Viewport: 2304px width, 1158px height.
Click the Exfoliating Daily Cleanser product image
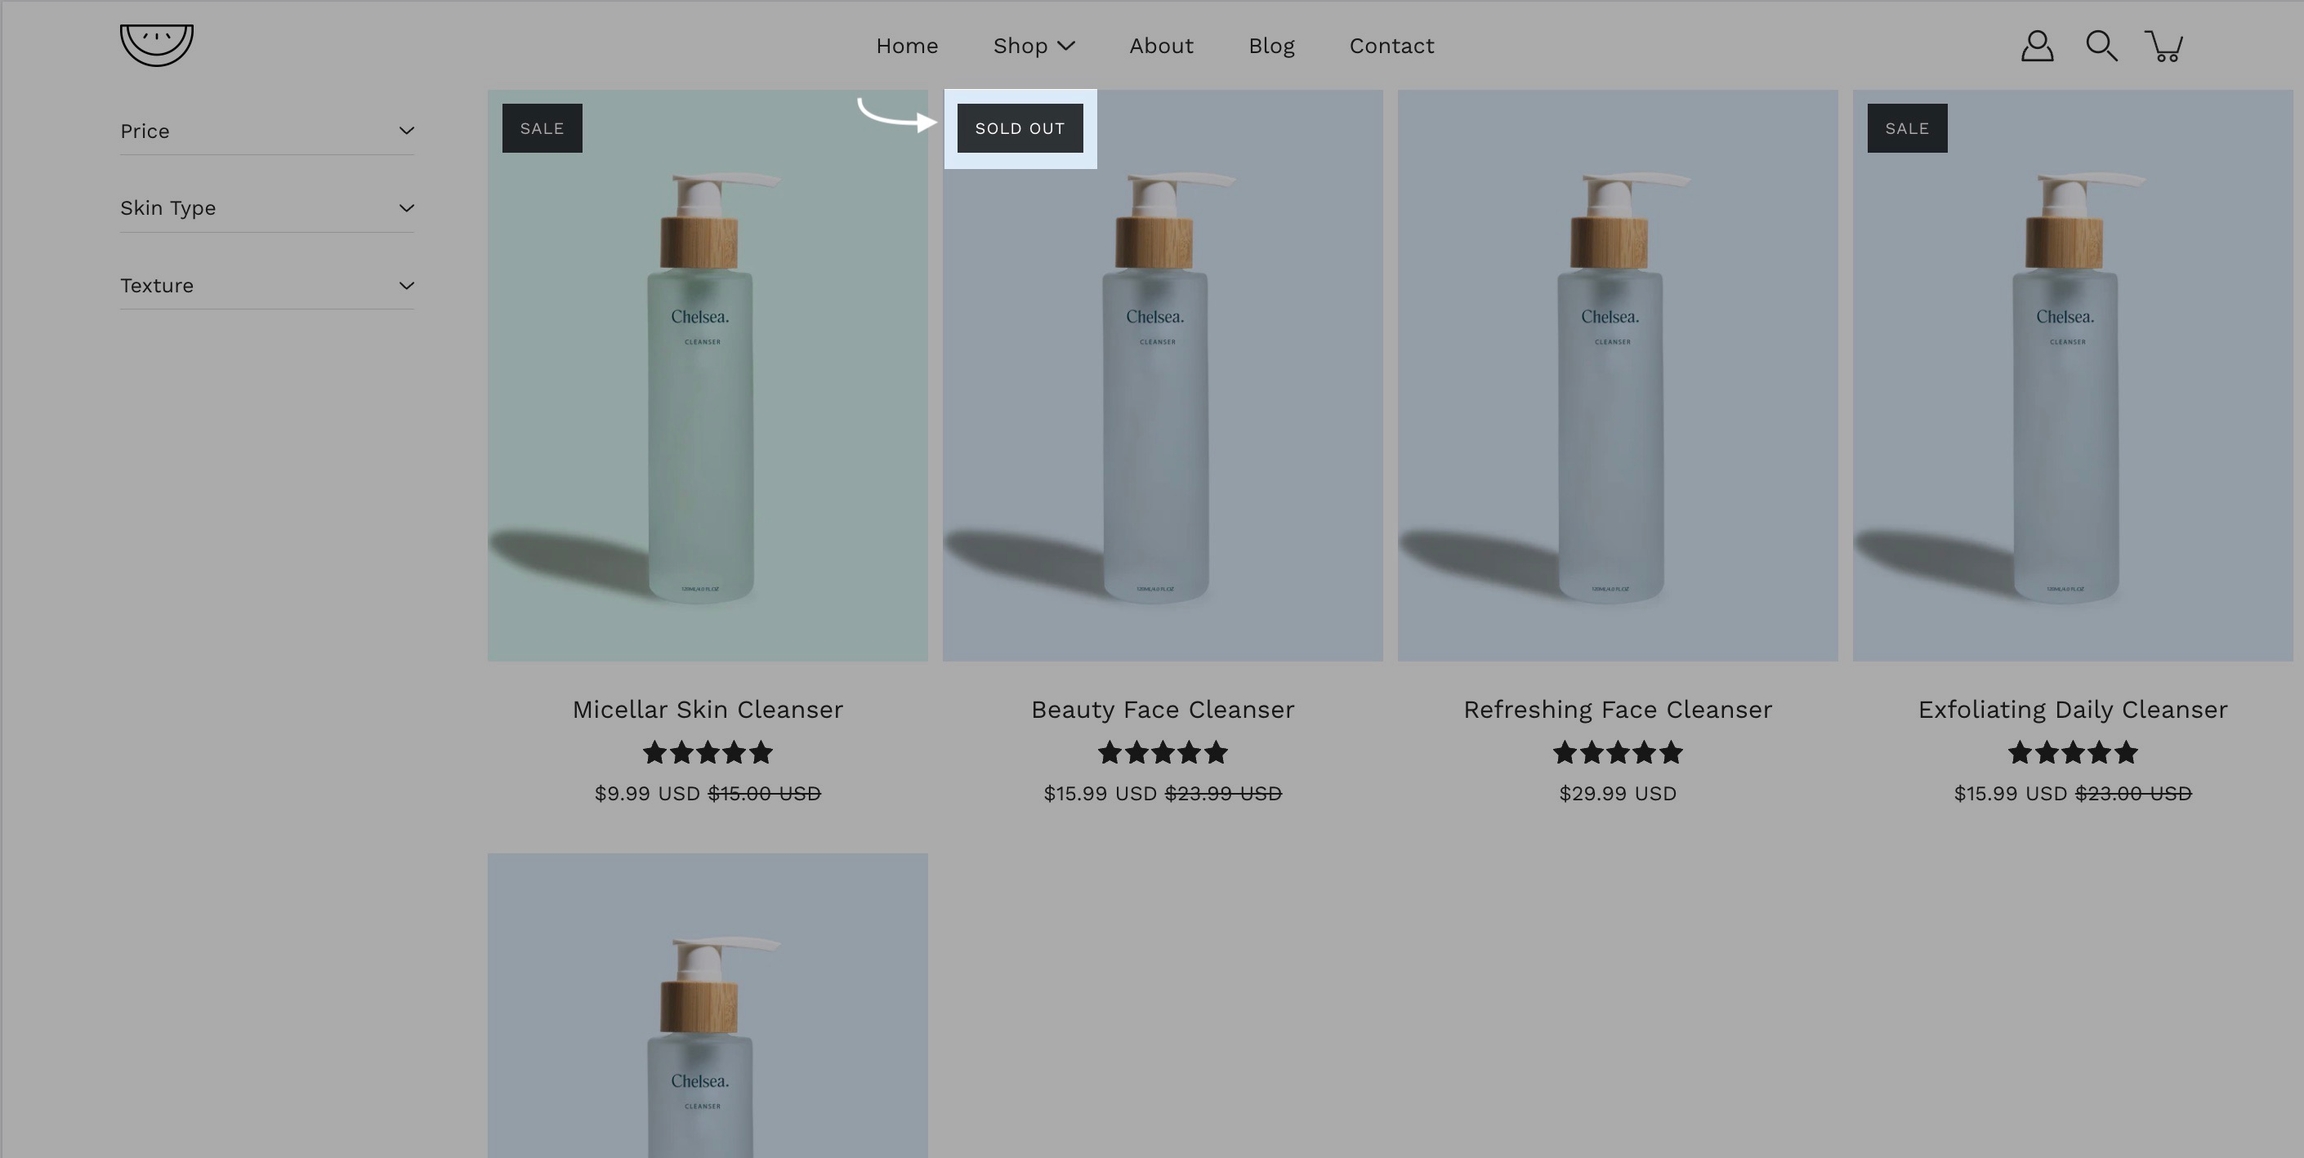pyautogui.click(x=2073, y=375)
